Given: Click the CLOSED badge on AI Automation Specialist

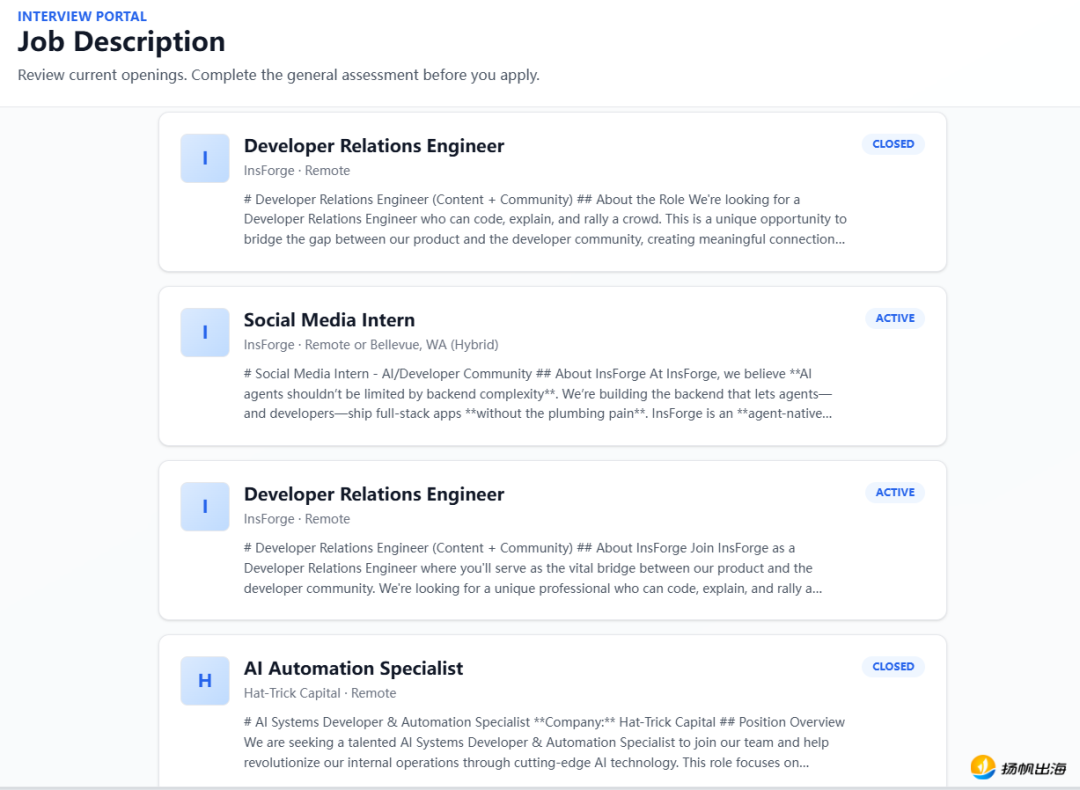Looking at the screenshot, I should click(x=893, y=666).
